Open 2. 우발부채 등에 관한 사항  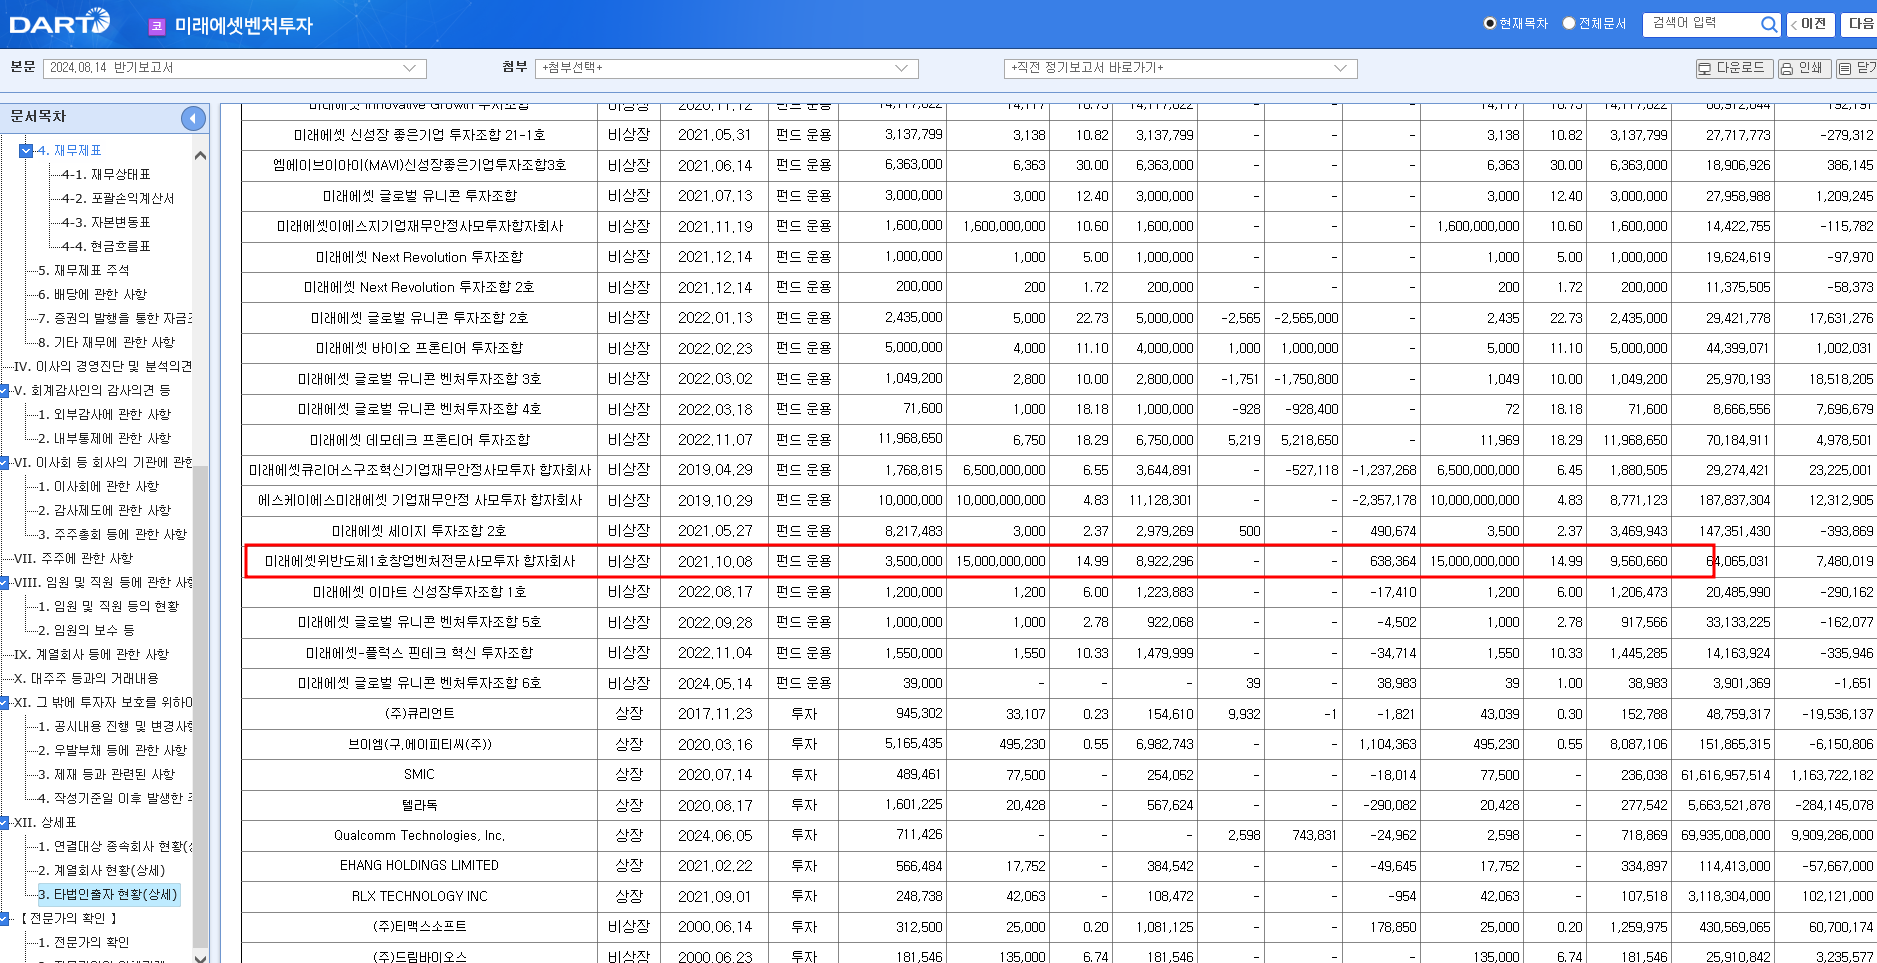tap(113, 751)
